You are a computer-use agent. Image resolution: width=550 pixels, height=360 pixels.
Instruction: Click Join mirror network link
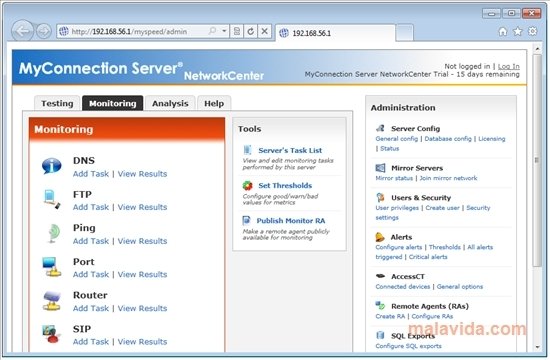tap(448, 178)
